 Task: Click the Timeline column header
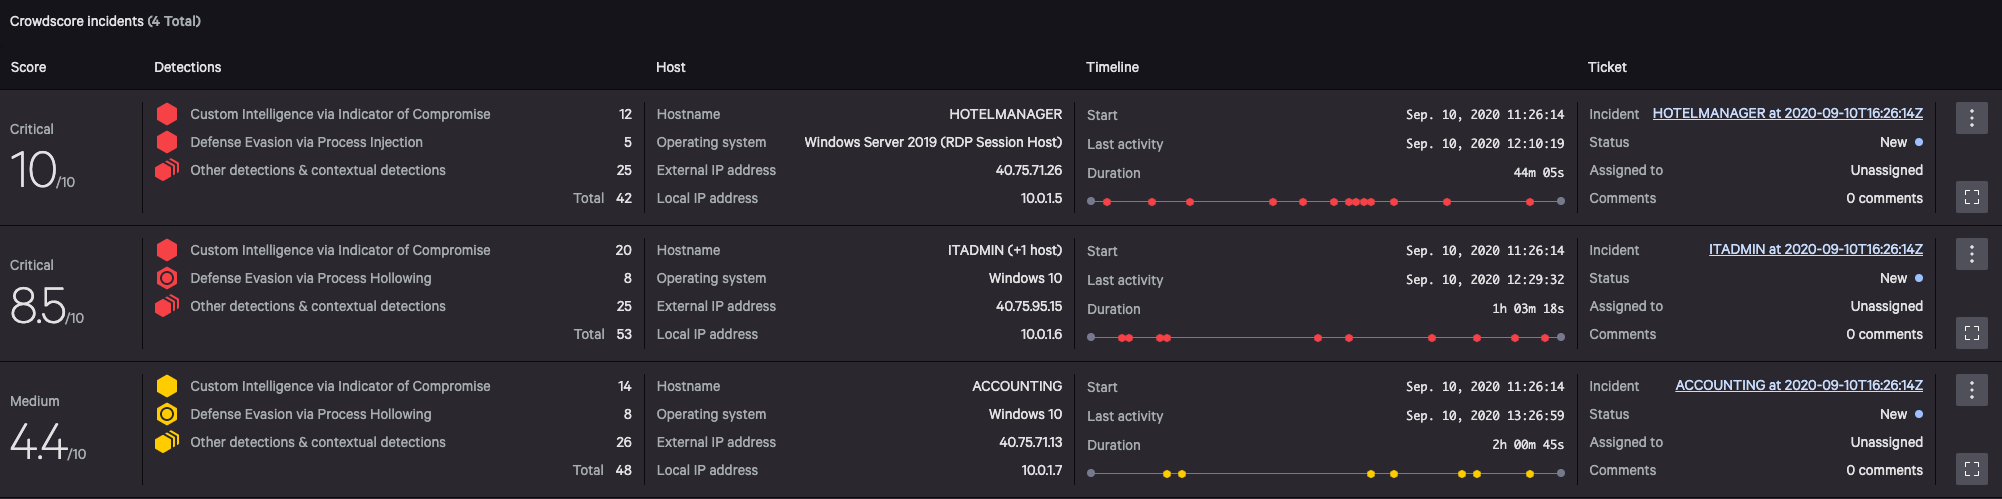point(1112,67)
